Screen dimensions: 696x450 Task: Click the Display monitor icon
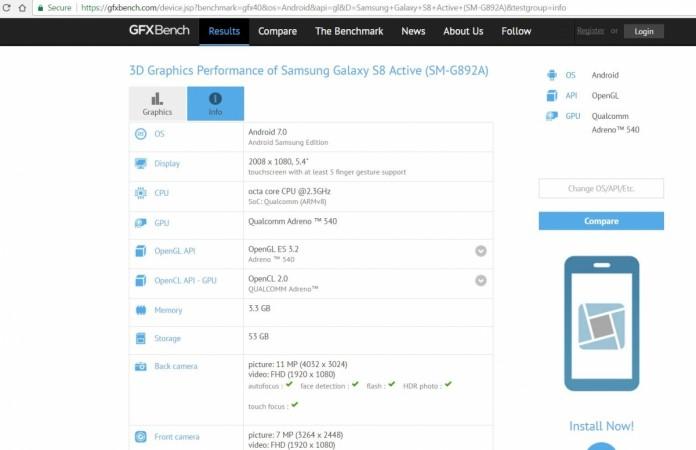click(140, 163)
